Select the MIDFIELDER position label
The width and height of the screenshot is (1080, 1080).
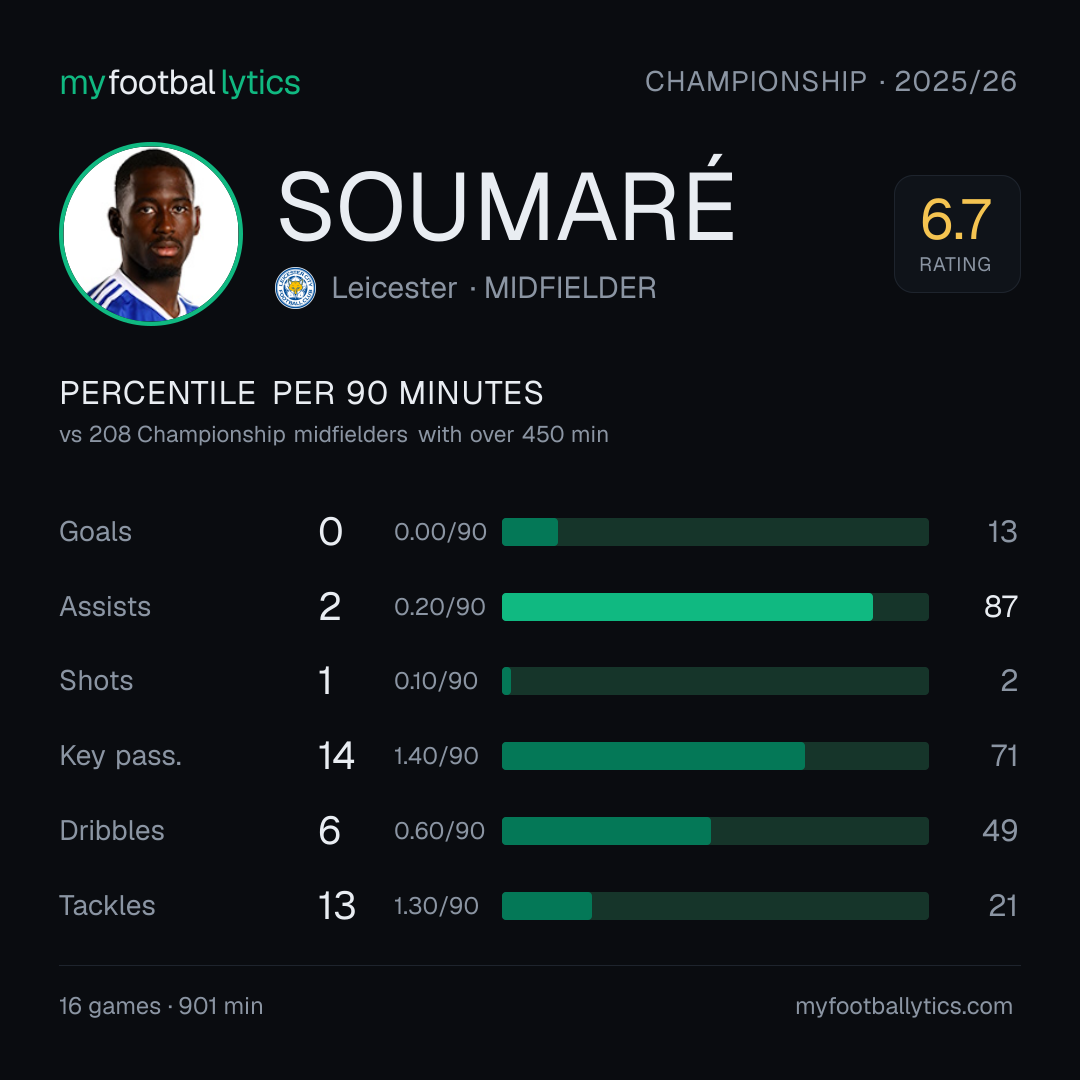pos(570,288)
